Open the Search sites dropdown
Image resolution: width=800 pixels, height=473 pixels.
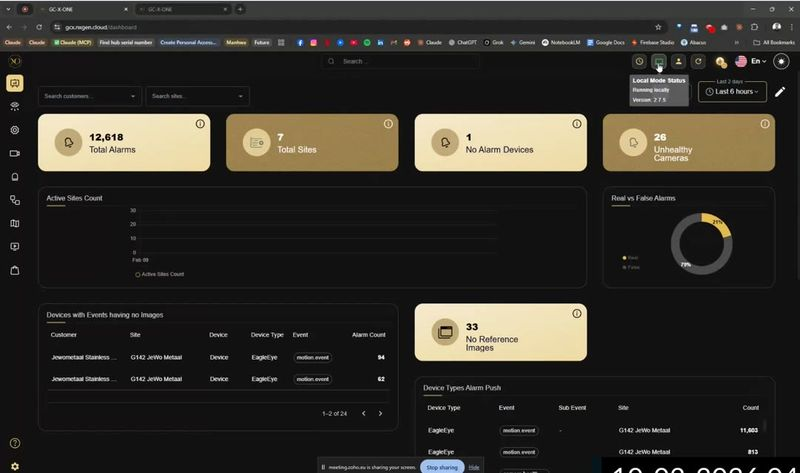(x=197, y=96)
